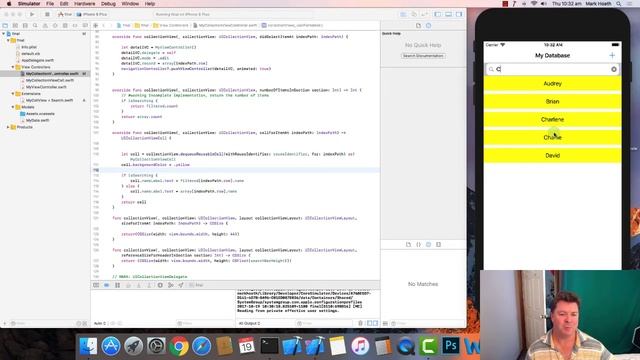
Task: Pause program execution in debug bar
Action: pos(118,285)
